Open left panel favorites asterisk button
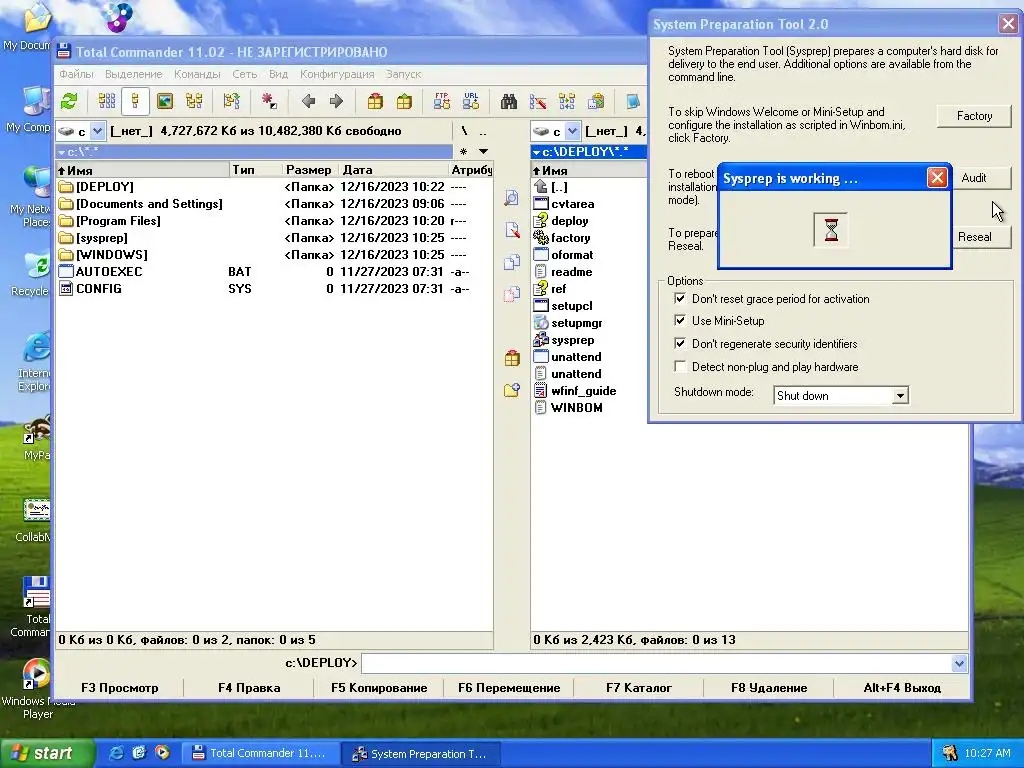1024x768 pixels. pos(464,152)
